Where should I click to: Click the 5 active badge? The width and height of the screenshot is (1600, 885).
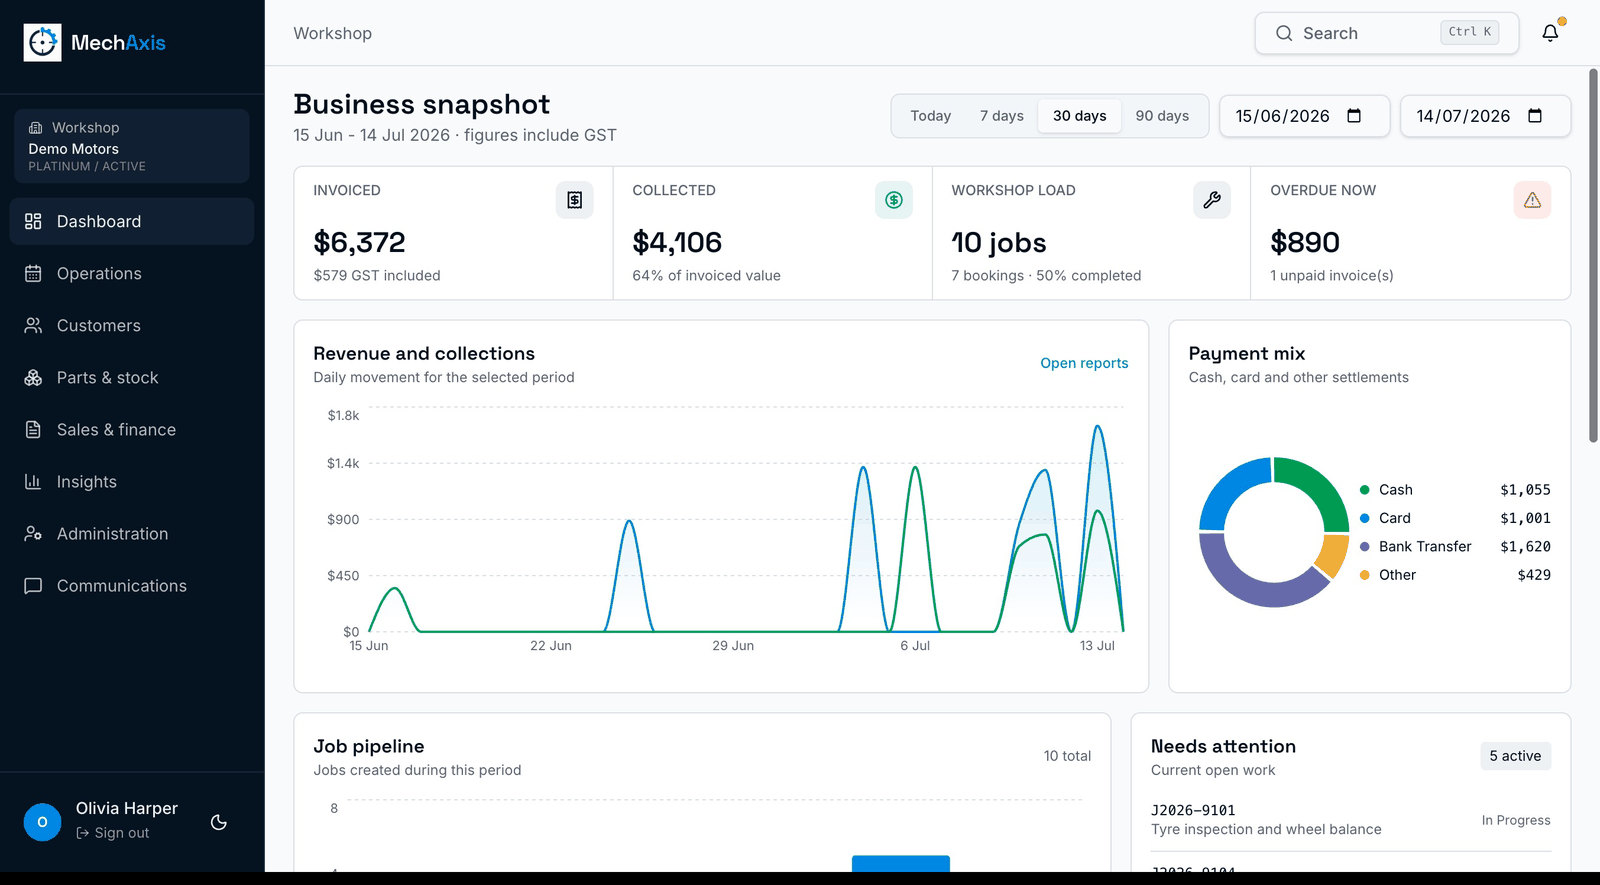[x=1515, y=756]
